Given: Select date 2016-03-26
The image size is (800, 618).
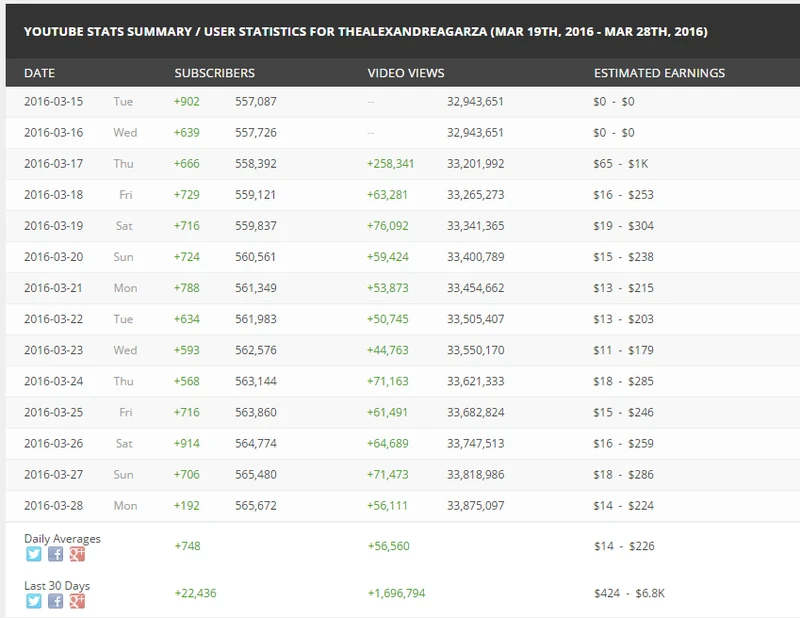Looking at the screenshot, I should (54, 444).
